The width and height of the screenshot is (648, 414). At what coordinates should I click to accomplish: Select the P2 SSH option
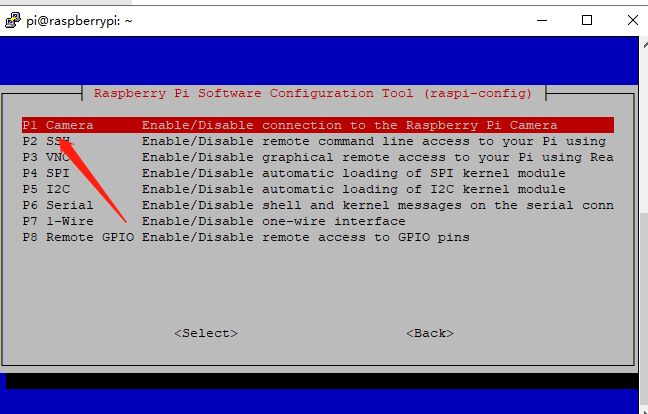click(318, 141)
